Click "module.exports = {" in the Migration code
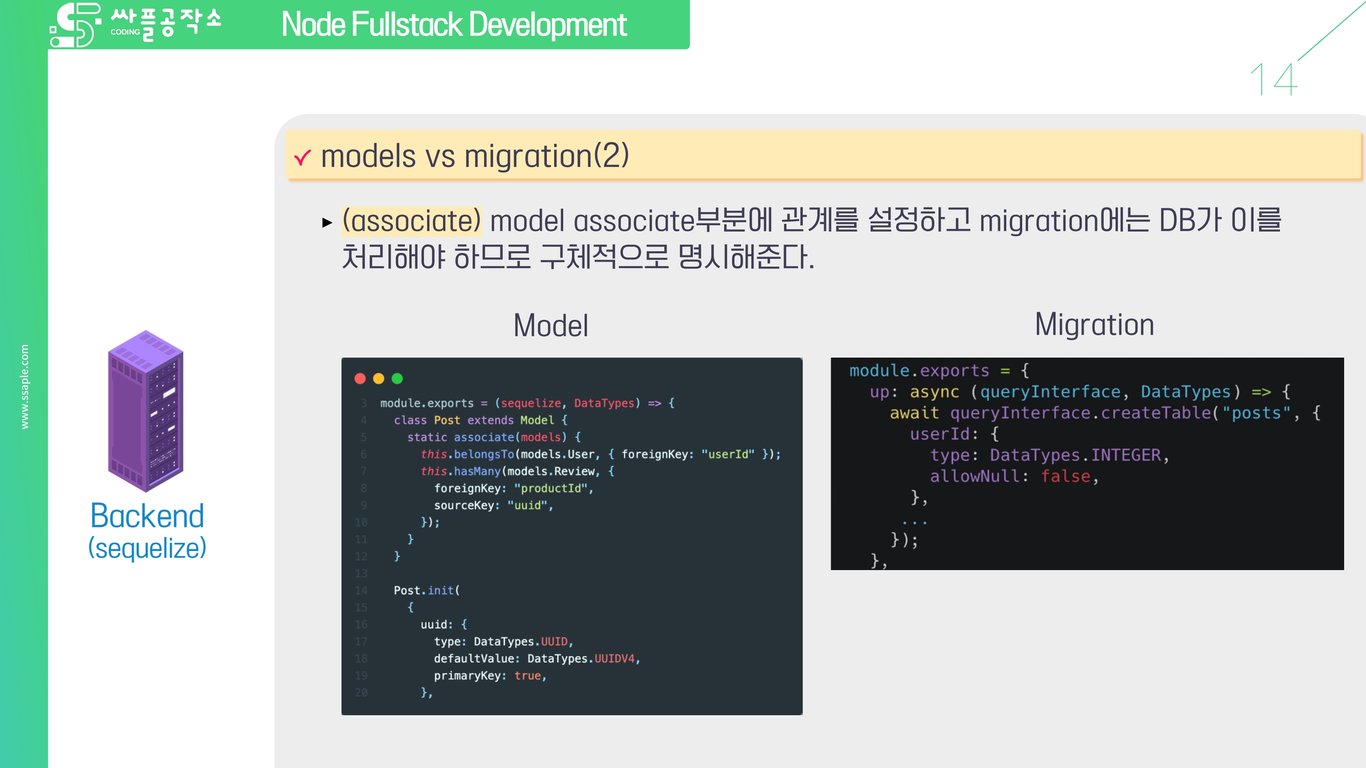 click(939, 371)
